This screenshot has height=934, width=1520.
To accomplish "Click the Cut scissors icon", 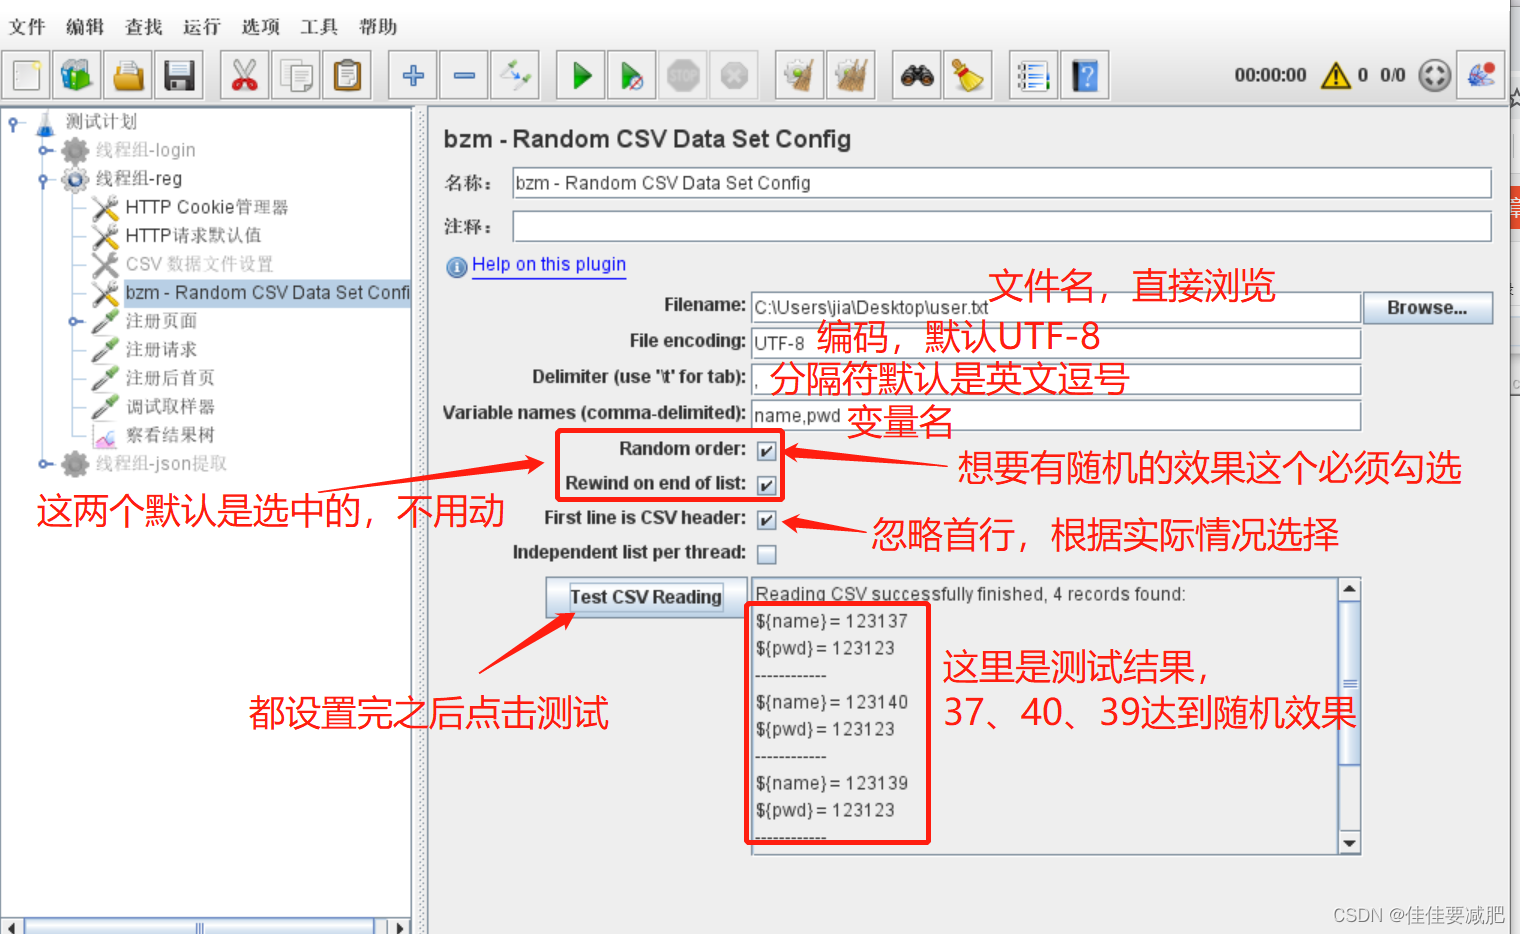I will [244, 75].
